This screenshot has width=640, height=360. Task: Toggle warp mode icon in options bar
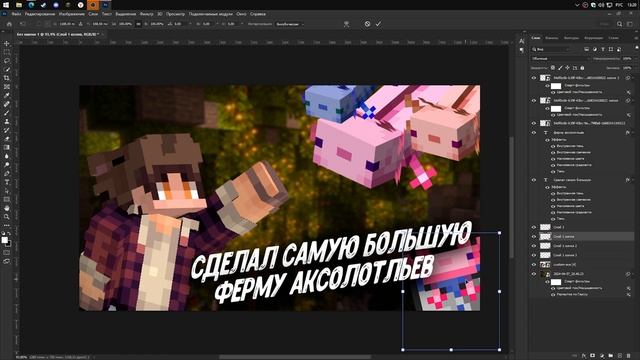(x=346, y=24)
